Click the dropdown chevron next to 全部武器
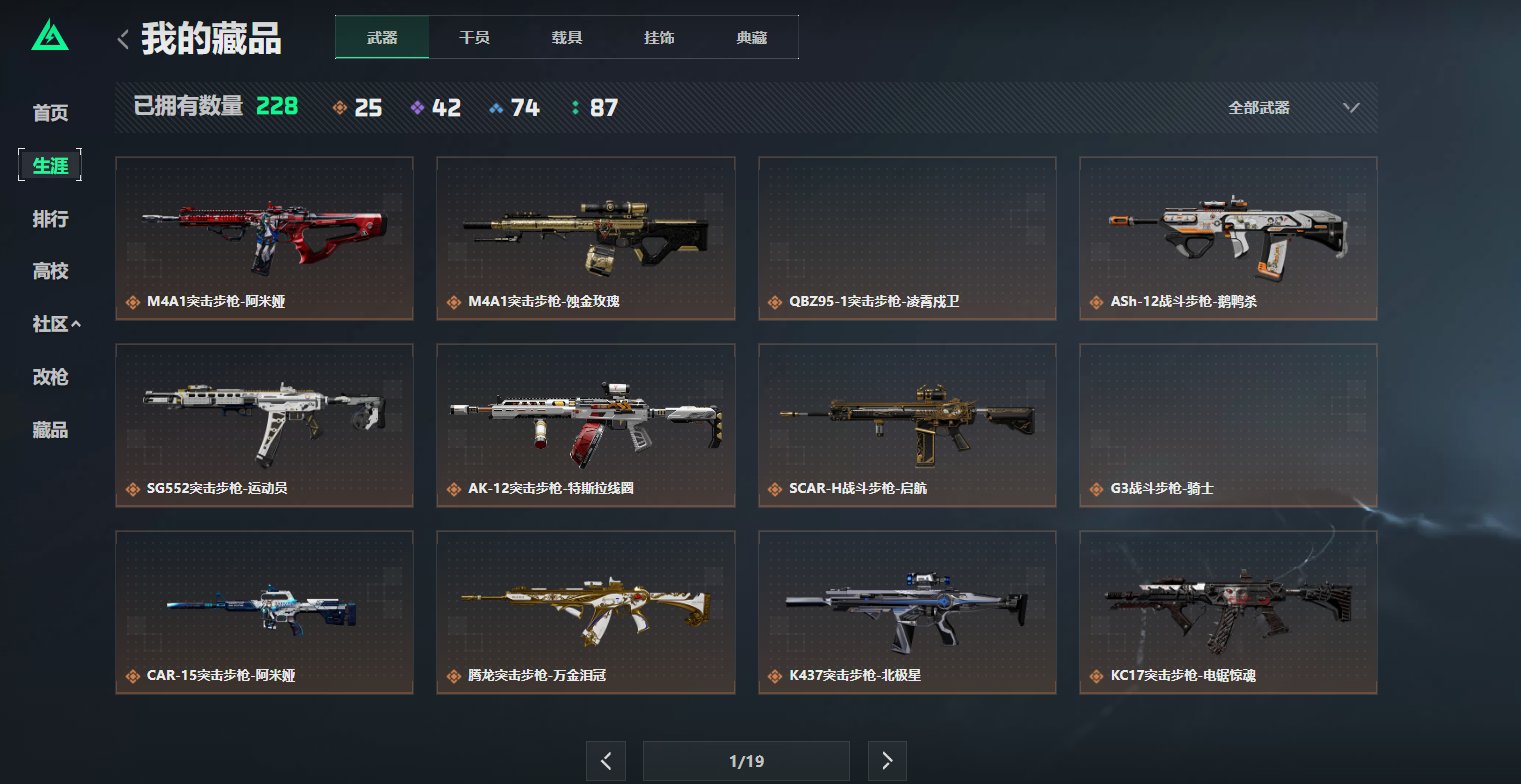This screenshot has height=784, width=1521. (1352, 108)
